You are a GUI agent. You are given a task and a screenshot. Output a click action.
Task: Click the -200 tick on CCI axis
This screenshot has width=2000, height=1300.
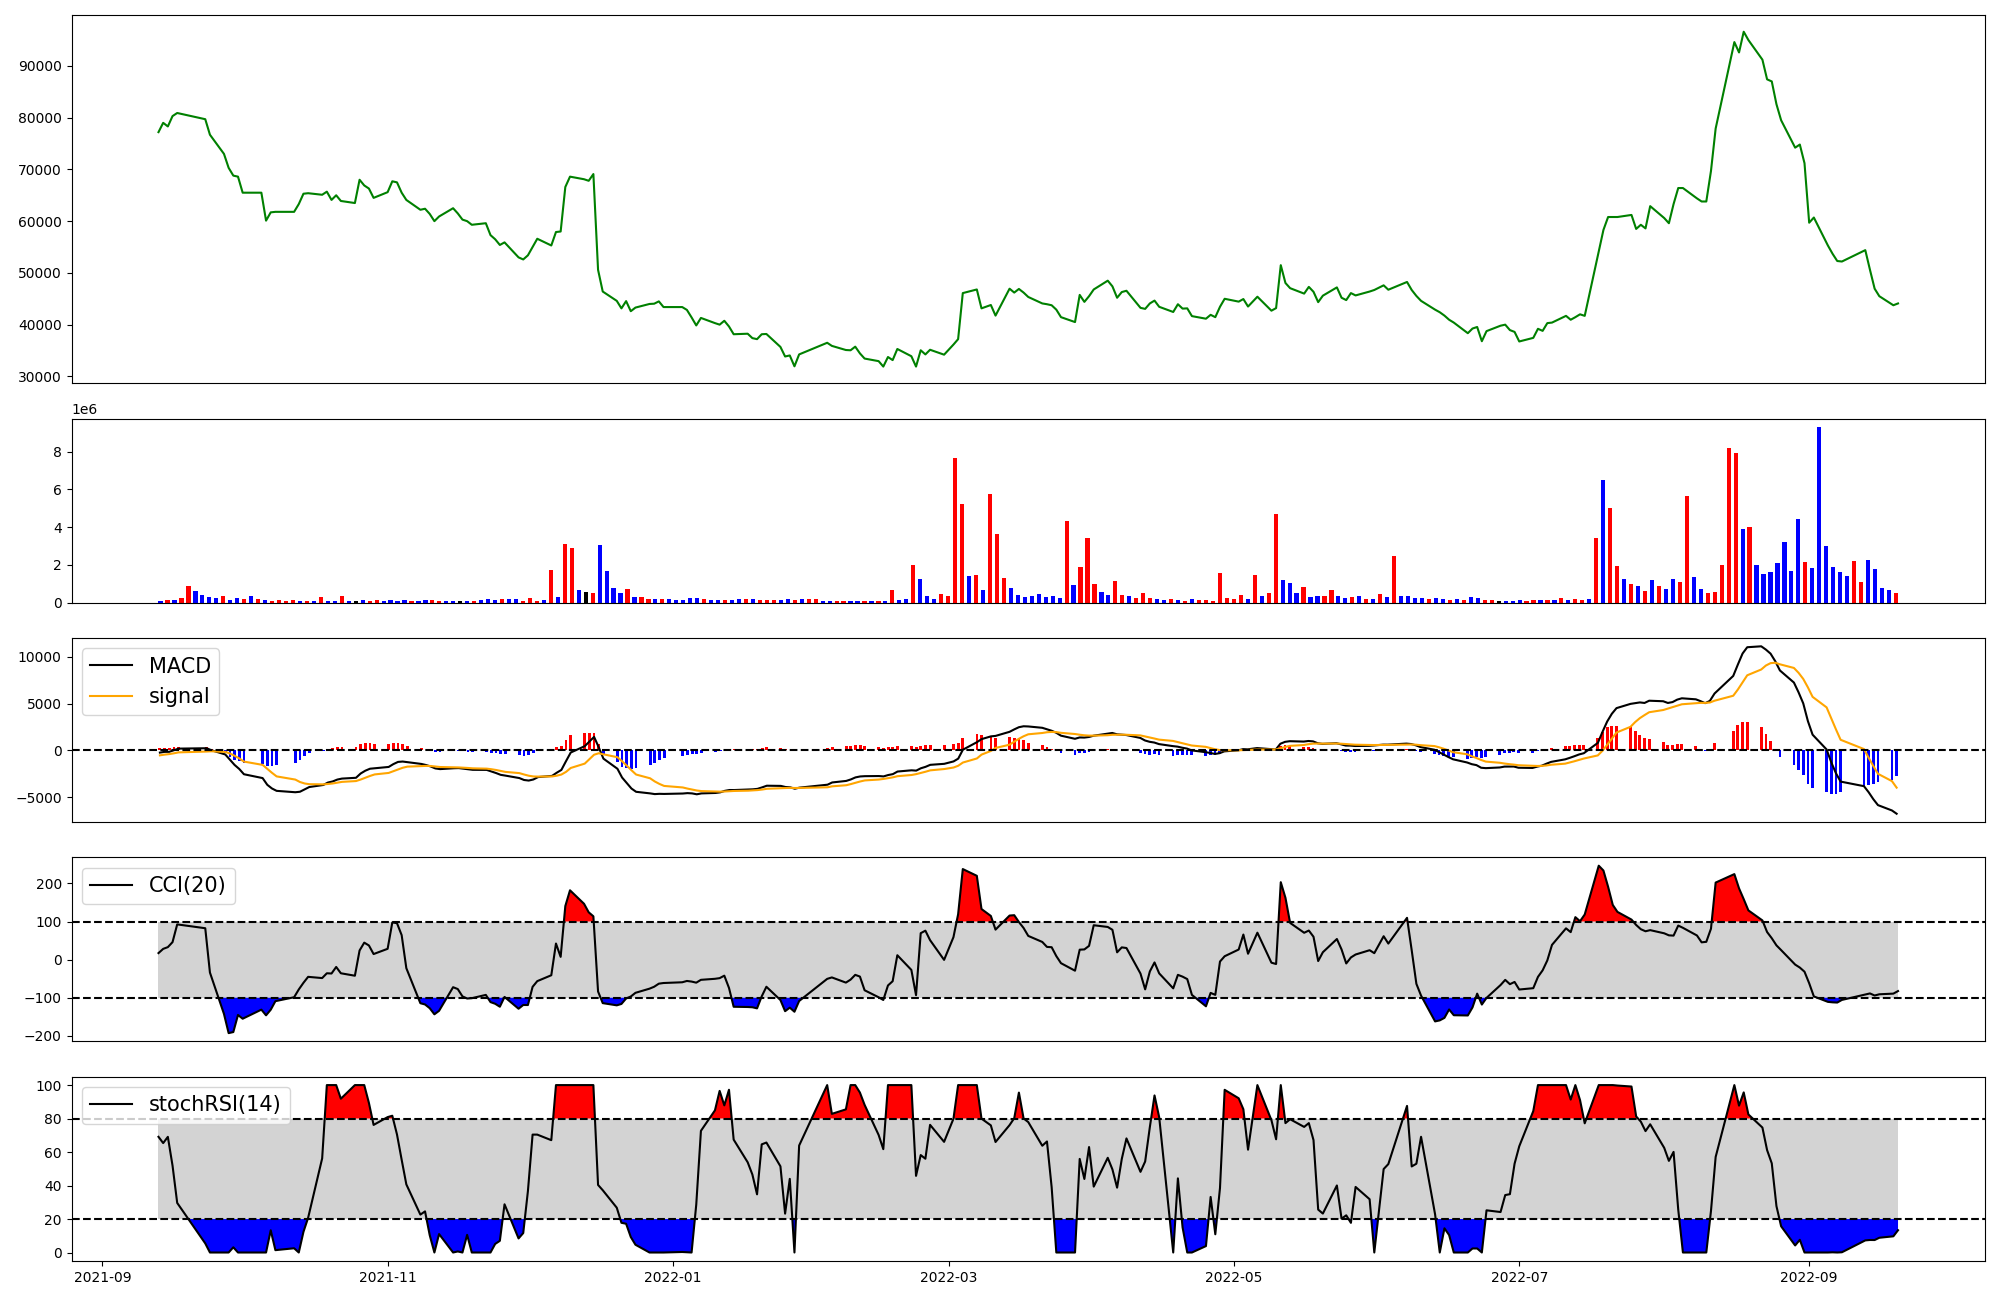44,1036
